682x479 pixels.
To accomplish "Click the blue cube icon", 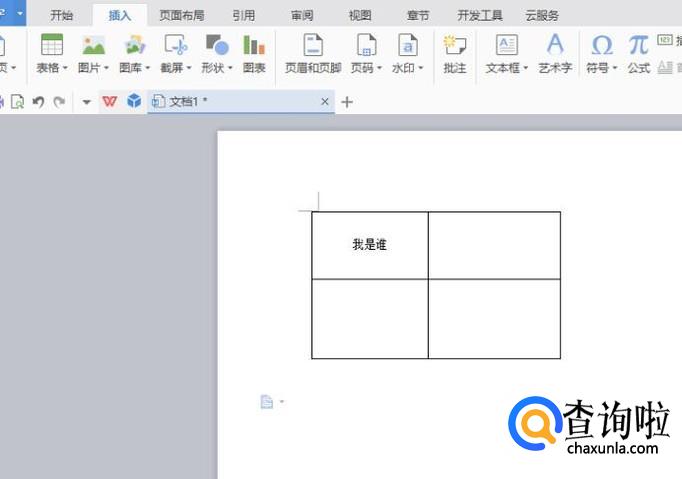I will [x=134, y=101].
